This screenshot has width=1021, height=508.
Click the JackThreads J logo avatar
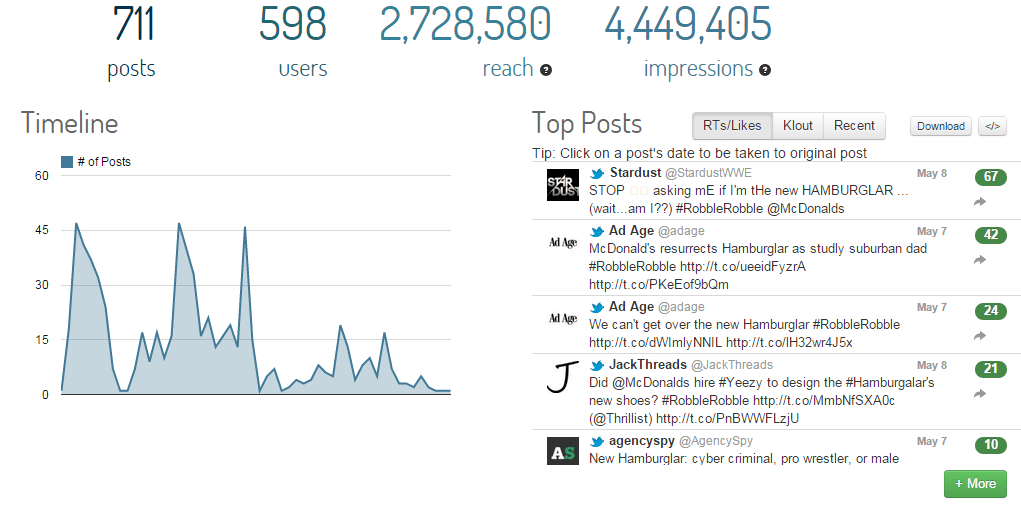(563, 378)
